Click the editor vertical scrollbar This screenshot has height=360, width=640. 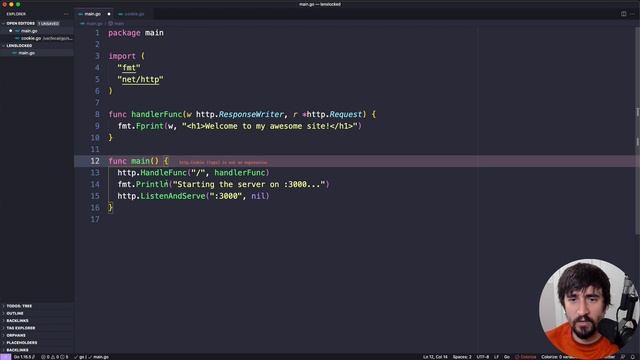coord(637,131)
